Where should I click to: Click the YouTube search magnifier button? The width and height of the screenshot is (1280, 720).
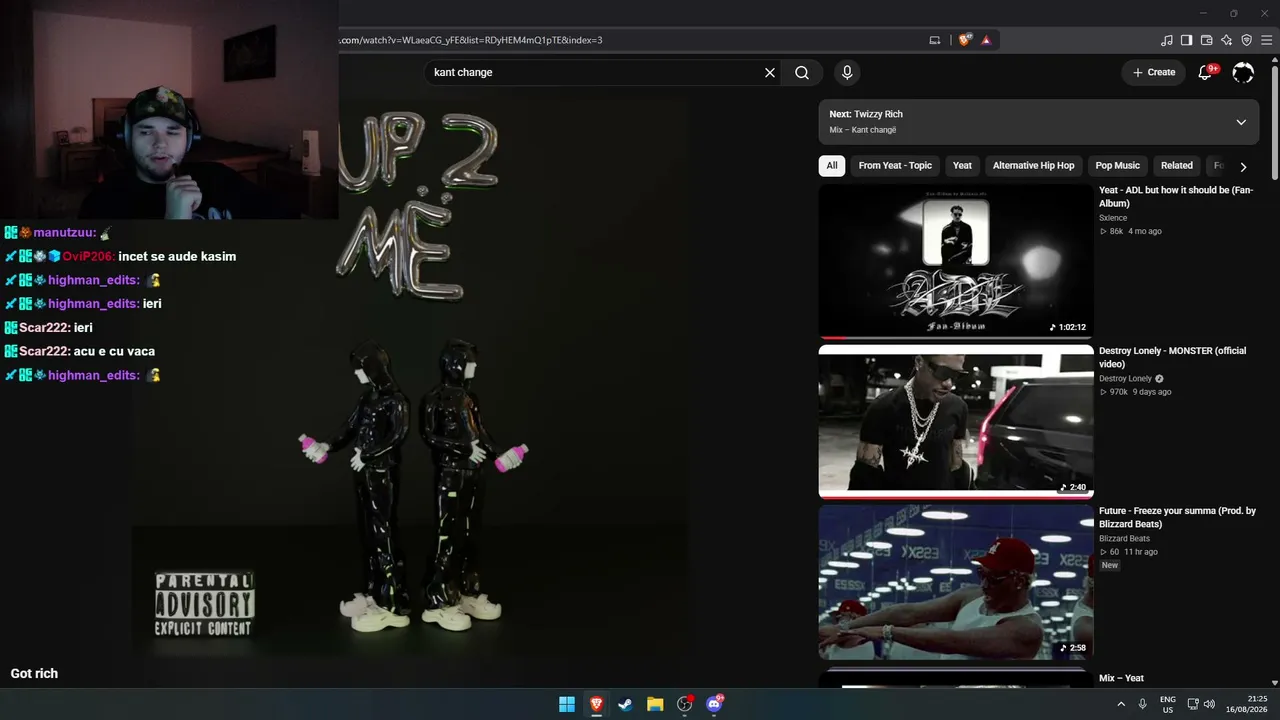coord(802,72)
